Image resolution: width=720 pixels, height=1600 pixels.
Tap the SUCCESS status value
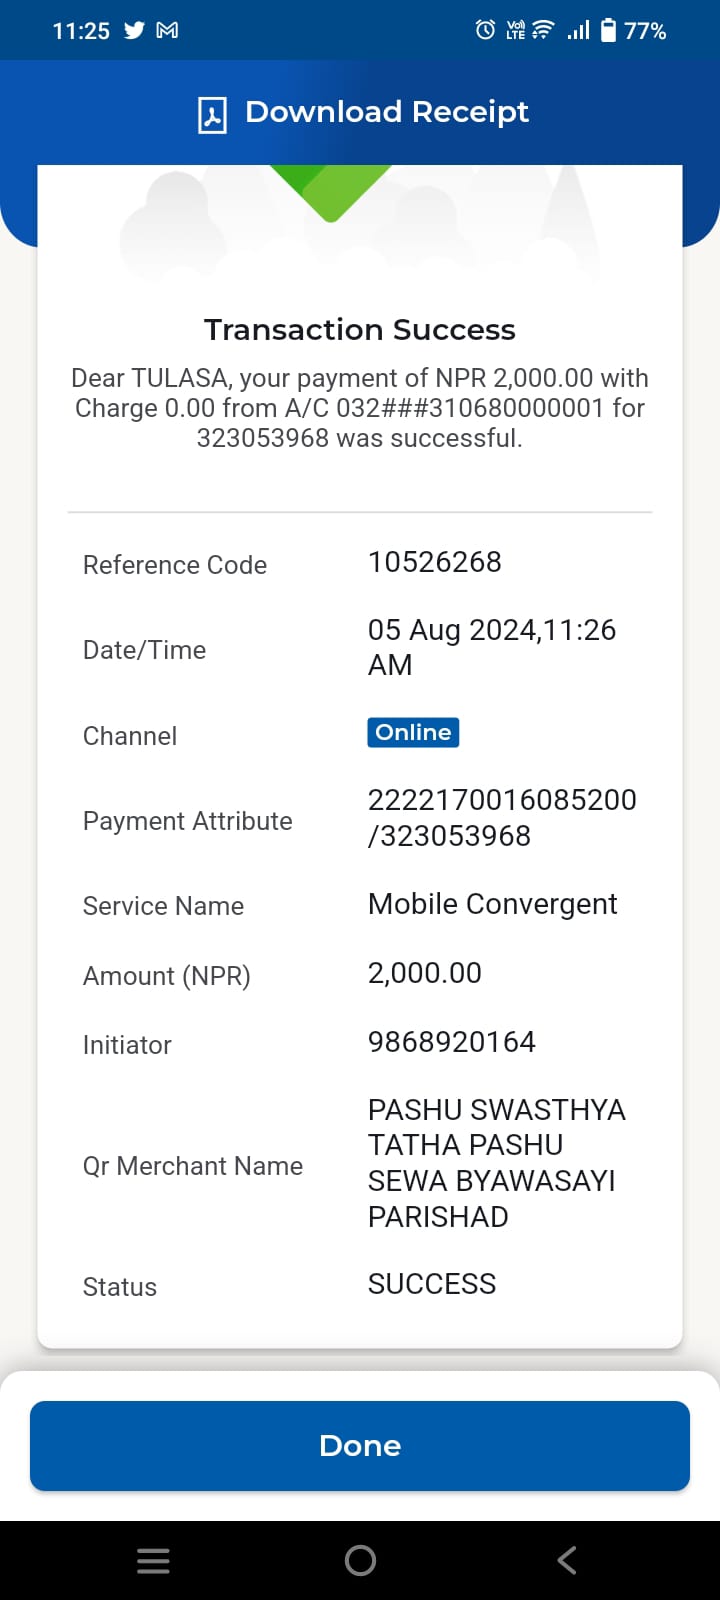click(432, 1284)
